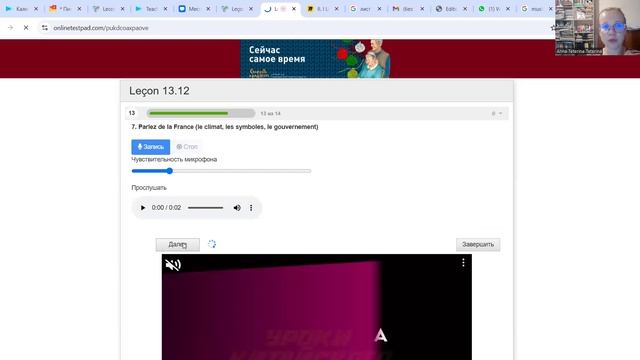Close the Mes tab
640x360 pixels.
pos(208,9)
